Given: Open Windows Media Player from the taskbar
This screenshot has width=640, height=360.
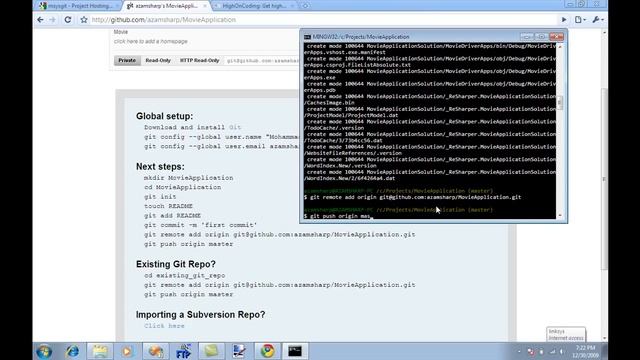Looking at the screenshot, I should click(x=127, y=351).
